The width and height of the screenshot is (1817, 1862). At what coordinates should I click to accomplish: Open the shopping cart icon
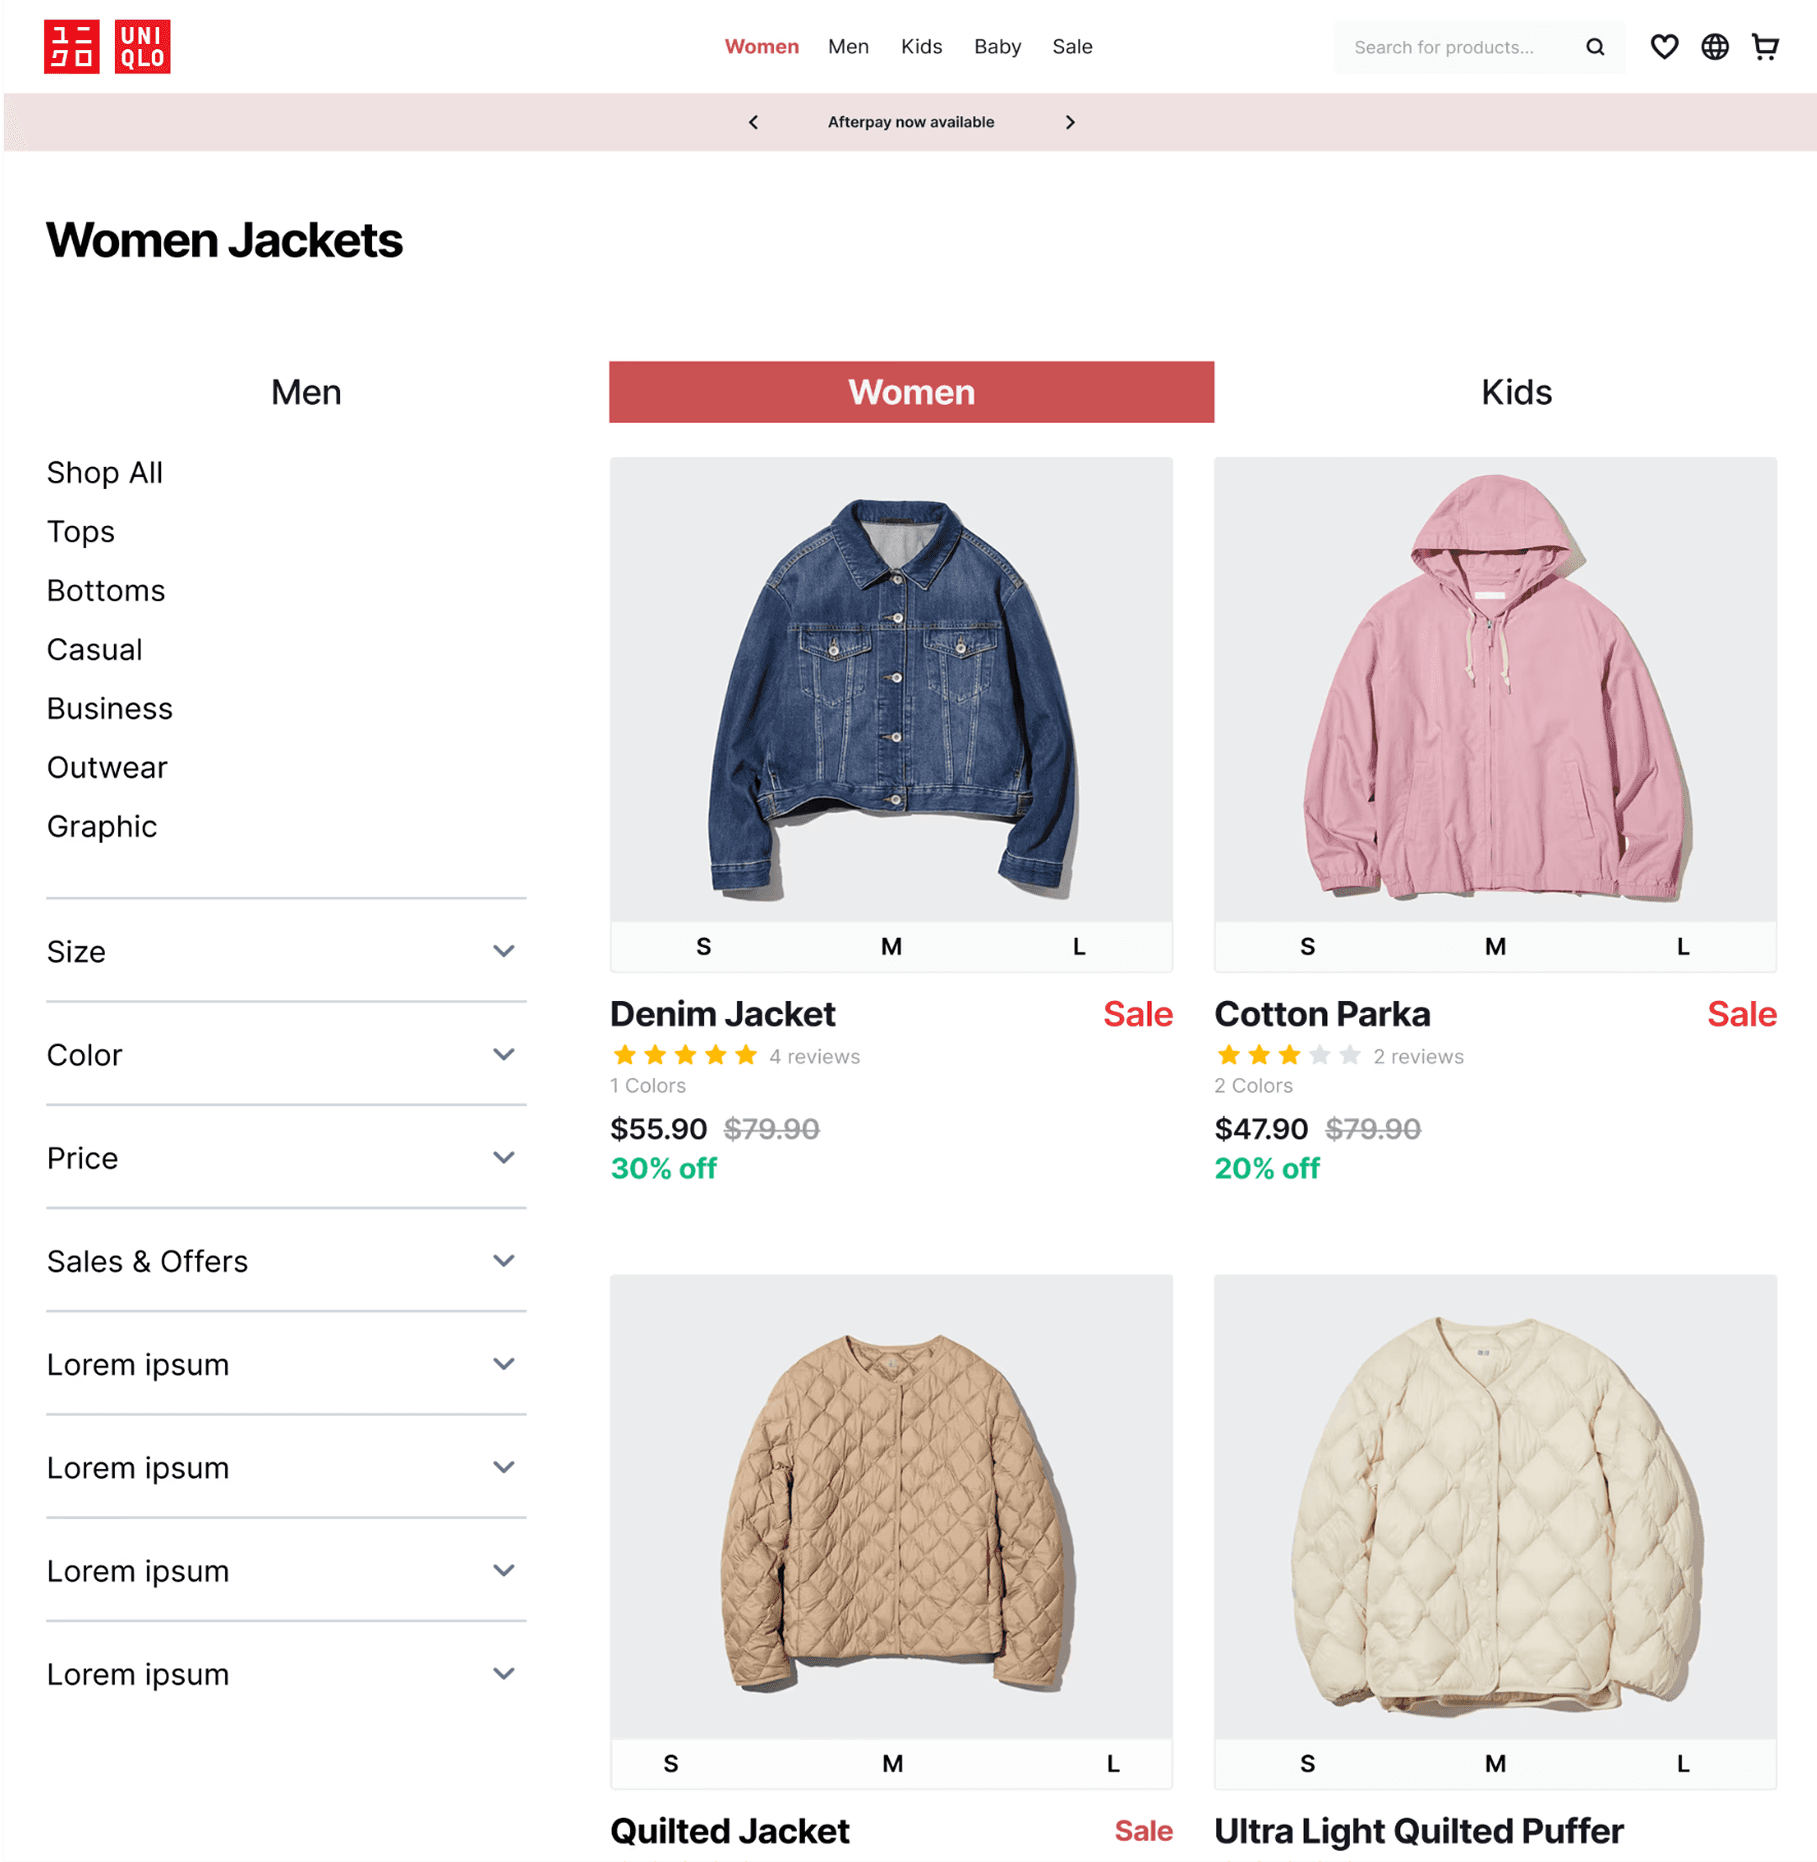pos(1766,47)
